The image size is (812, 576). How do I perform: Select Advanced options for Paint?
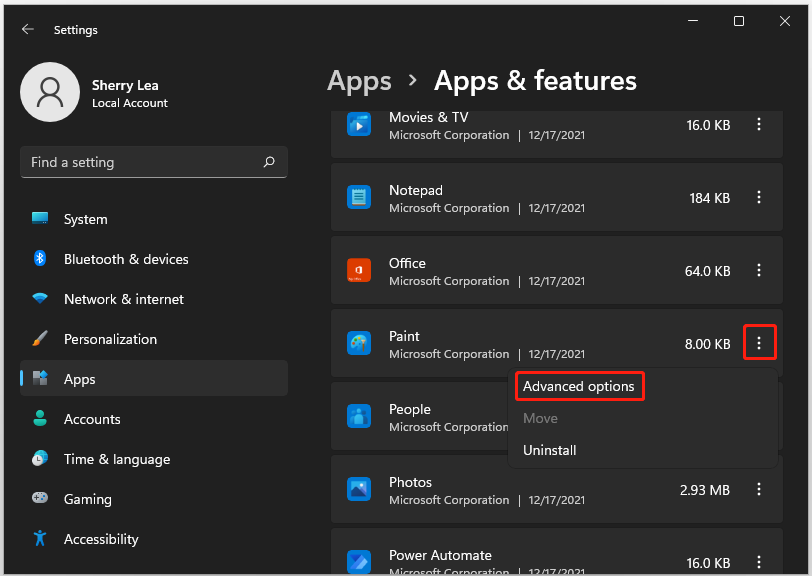(x=579, y=386)
